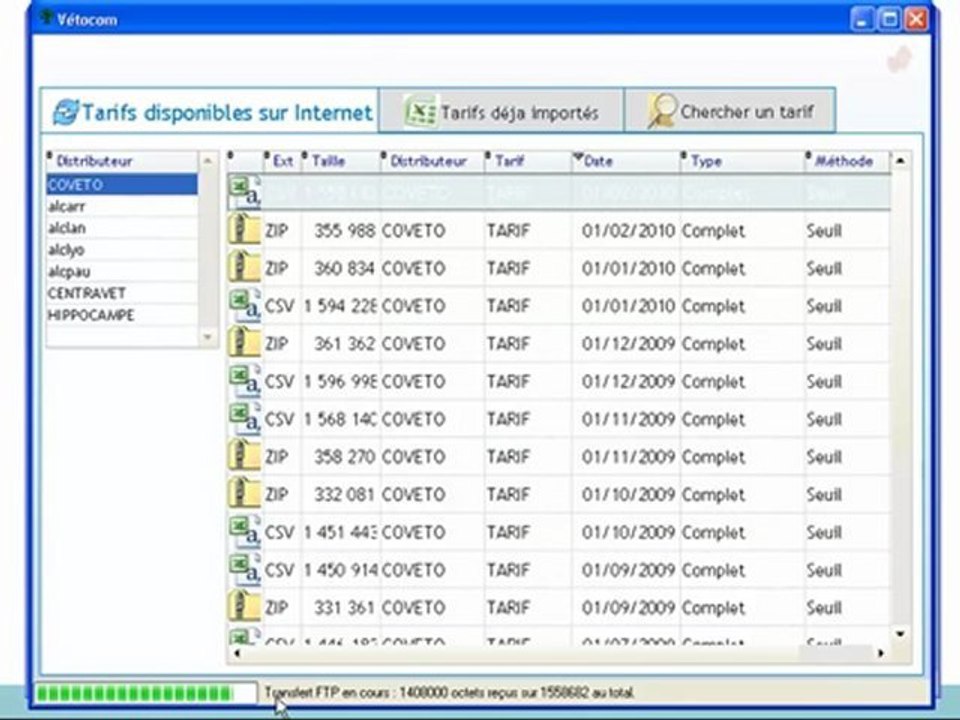Click the table's horizontal scrollbar right arrow
This screenshot has height=720, width=960.
tap(880, 653)
